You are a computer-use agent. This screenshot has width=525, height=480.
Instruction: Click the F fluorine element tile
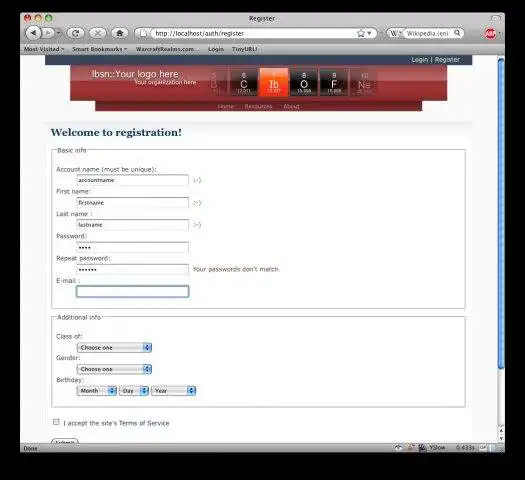click(334, 82)
